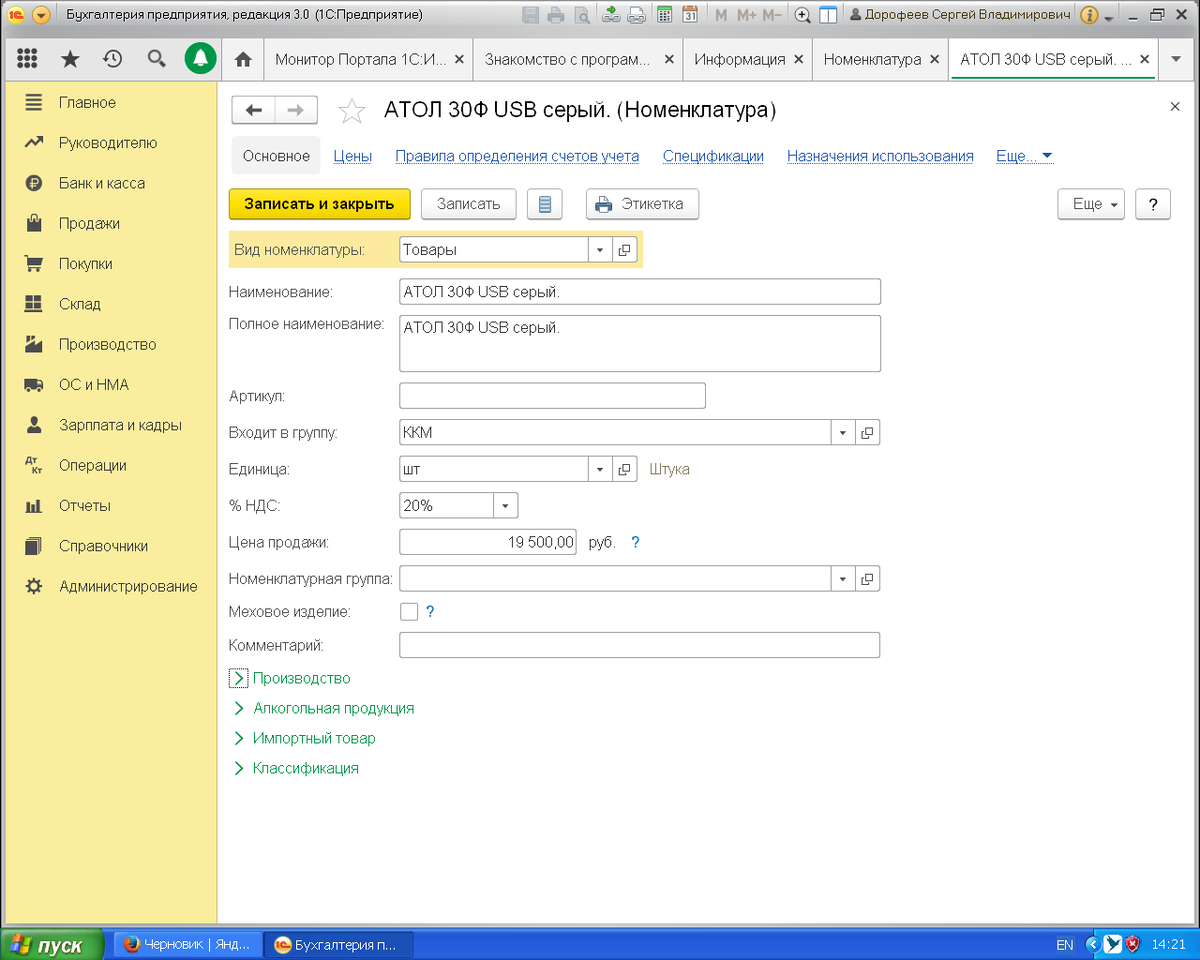Click the yellow information icon
The height and width of the screenshot is (960, 1200).
coord(1089,16)
